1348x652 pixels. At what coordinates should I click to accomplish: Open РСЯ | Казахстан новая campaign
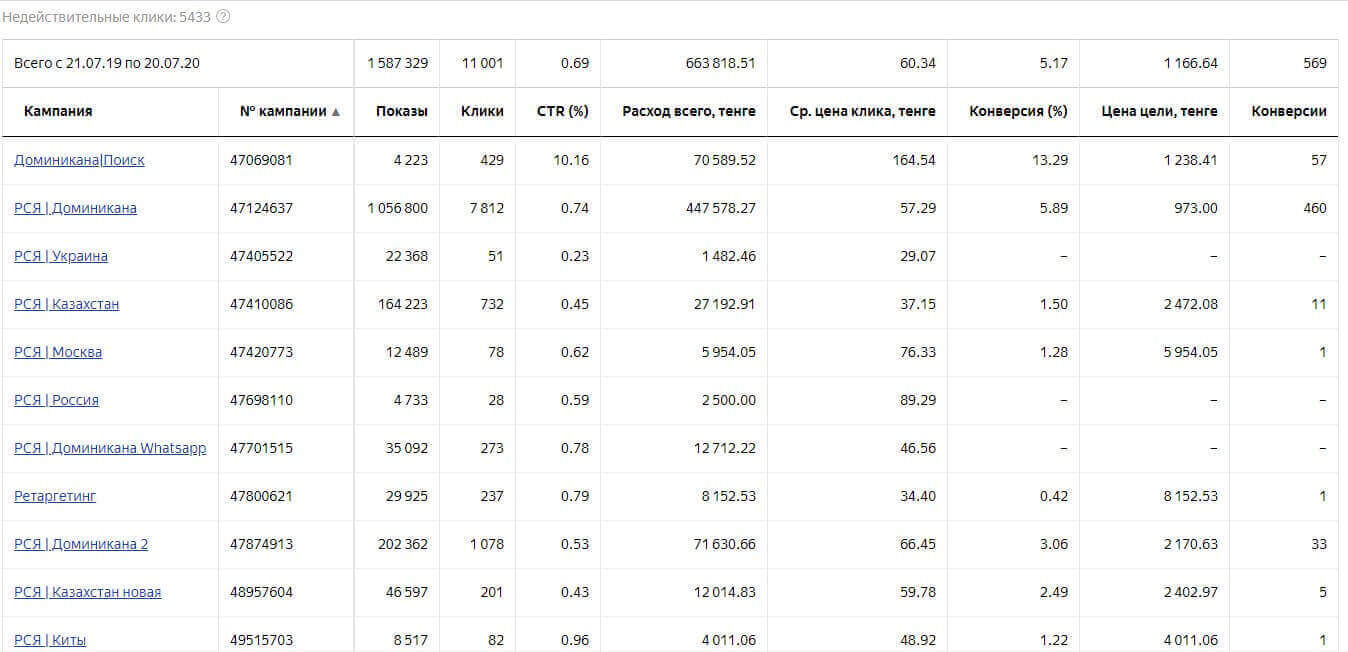click(87, 592)
